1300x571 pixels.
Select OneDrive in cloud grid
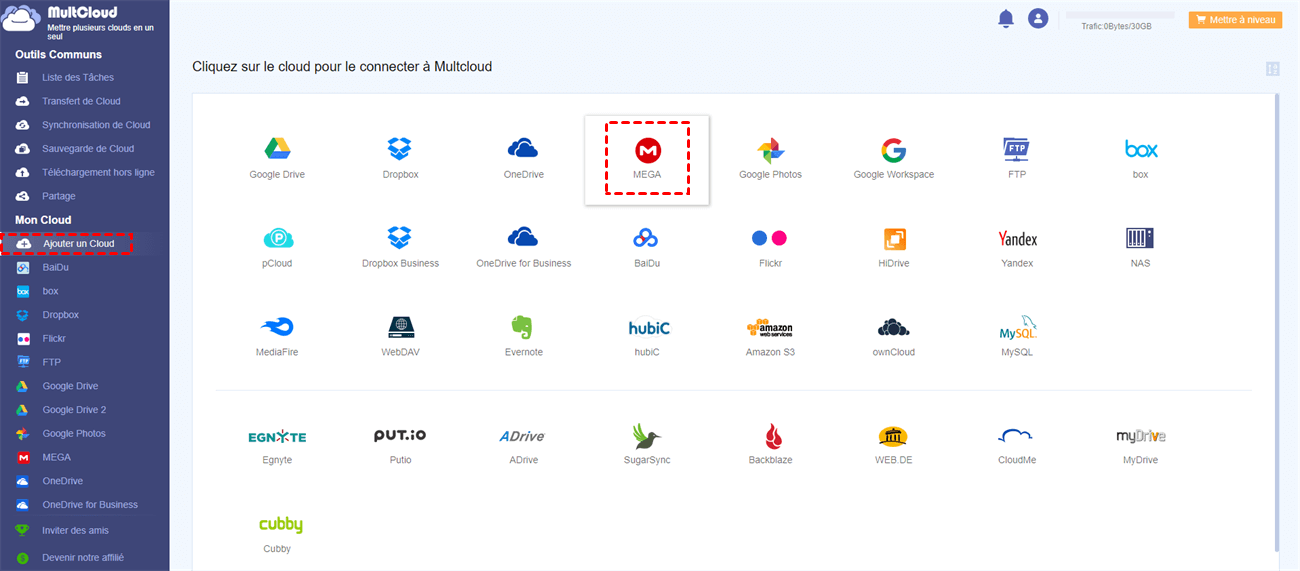click(x=523, y=150)
